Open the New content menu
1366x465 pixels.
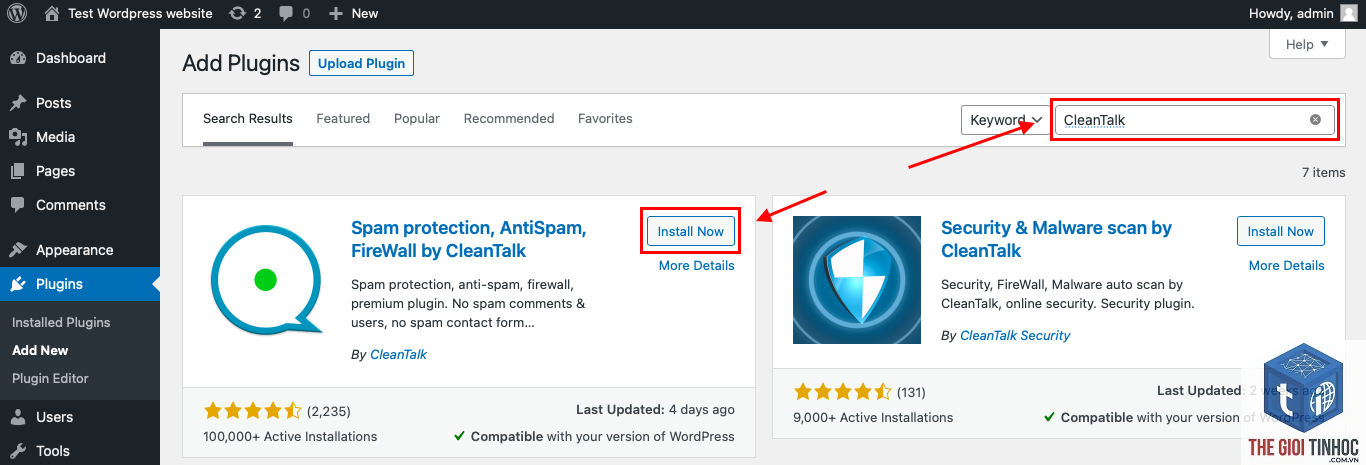point(353,13)
